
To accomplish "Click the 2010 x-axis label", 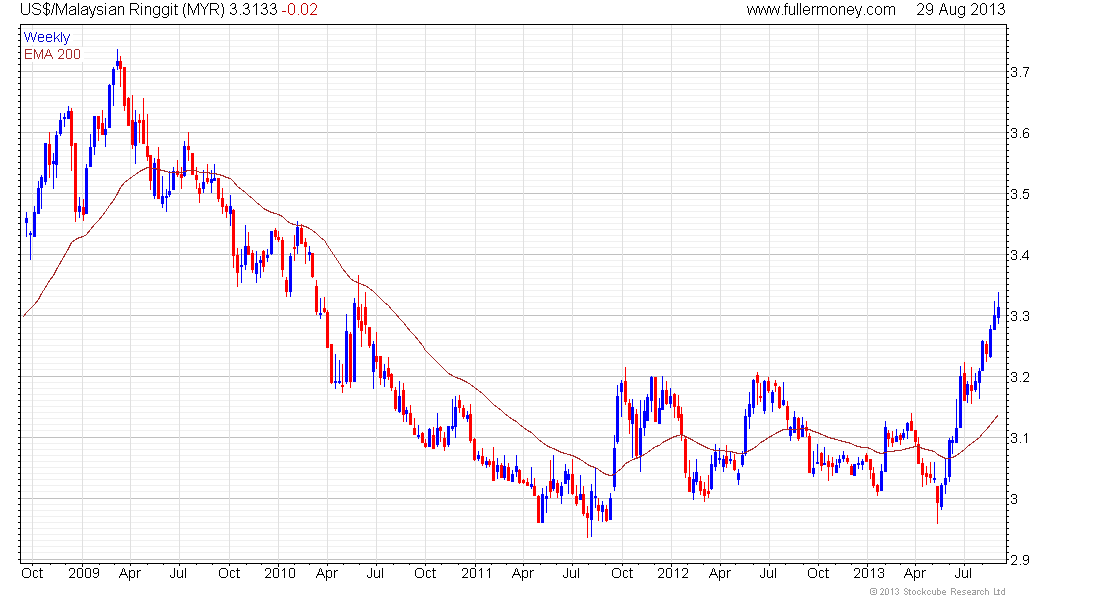I will [x=280, y=573].
